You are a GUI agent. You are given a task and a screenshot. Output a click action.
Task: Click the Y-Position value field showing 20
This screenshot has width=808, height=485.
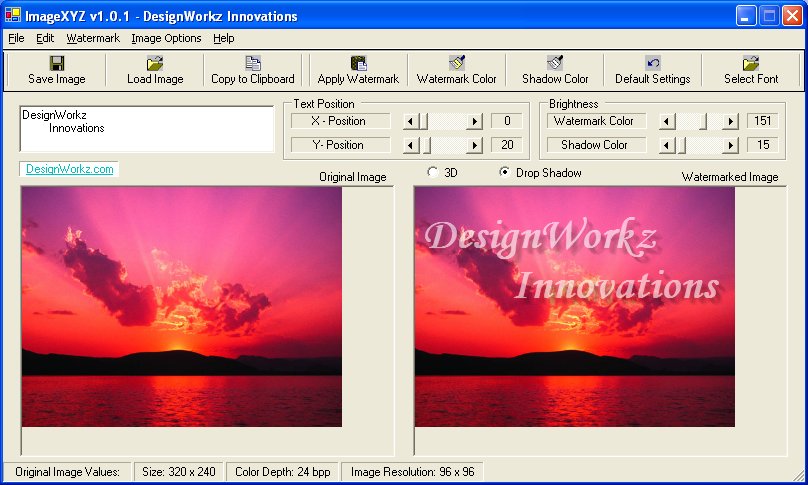pos(507,145)
